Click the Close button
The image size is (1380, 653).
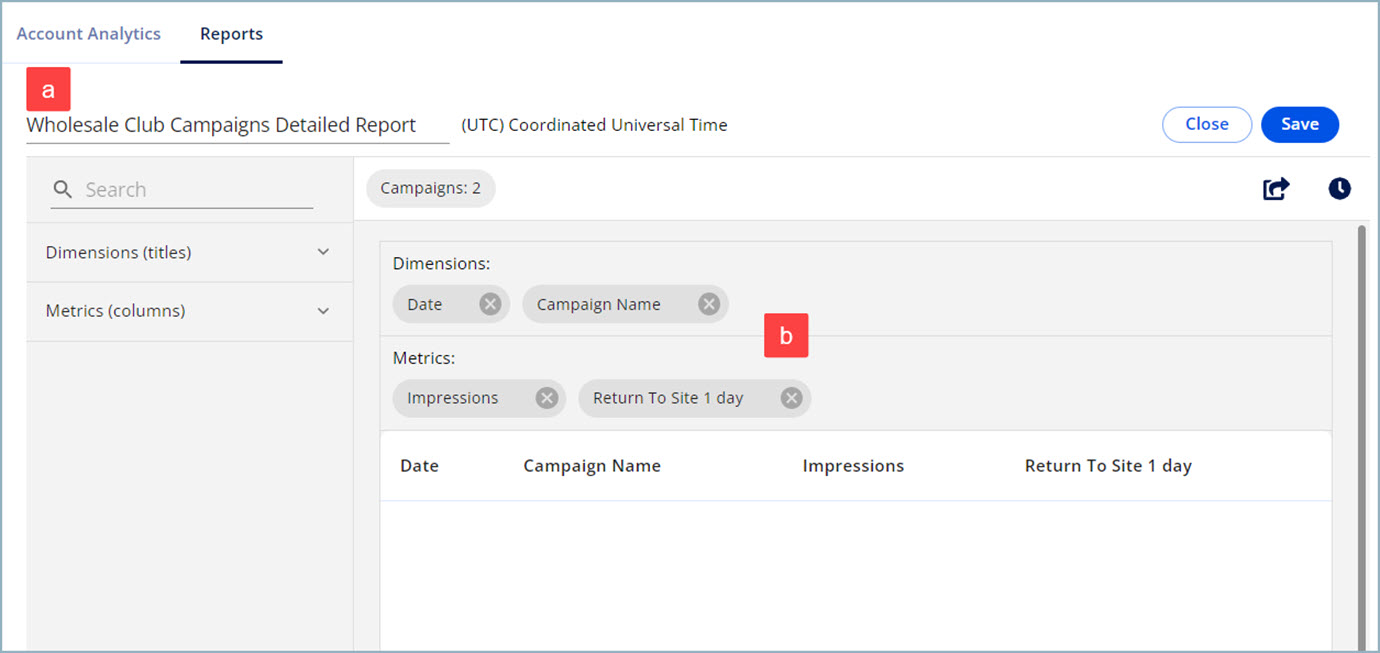pos(1207,124)
